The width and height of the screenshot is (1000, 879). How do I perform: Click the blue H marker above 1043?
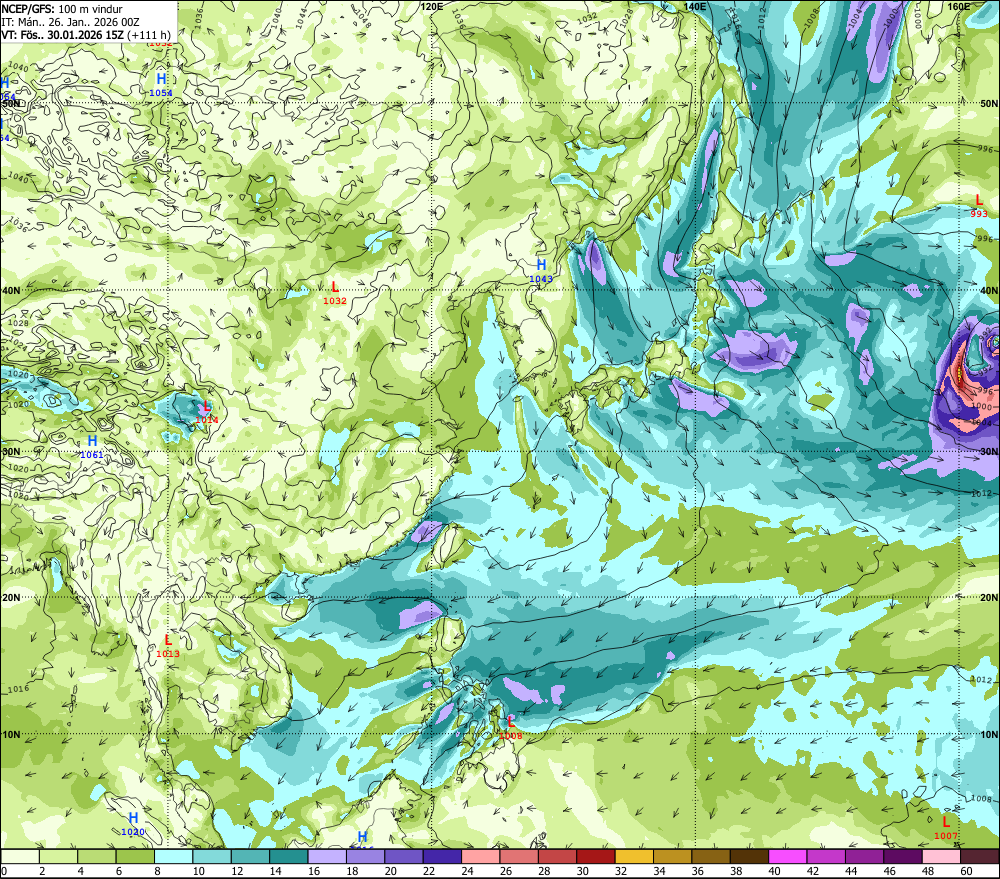[541, 265]
